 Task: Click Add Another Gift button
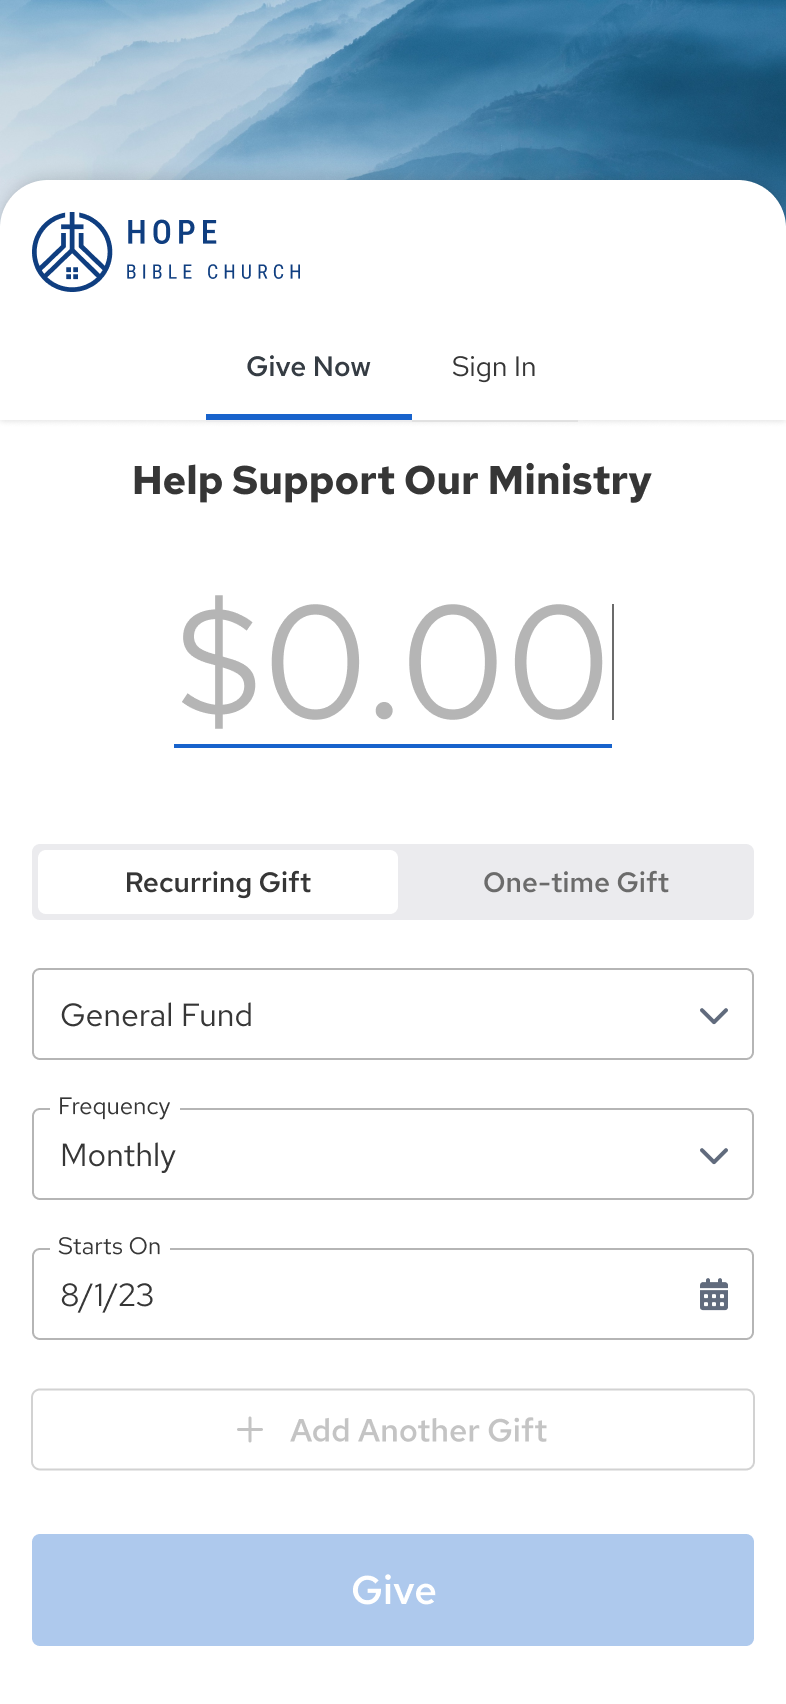[x=392, y=1430]
